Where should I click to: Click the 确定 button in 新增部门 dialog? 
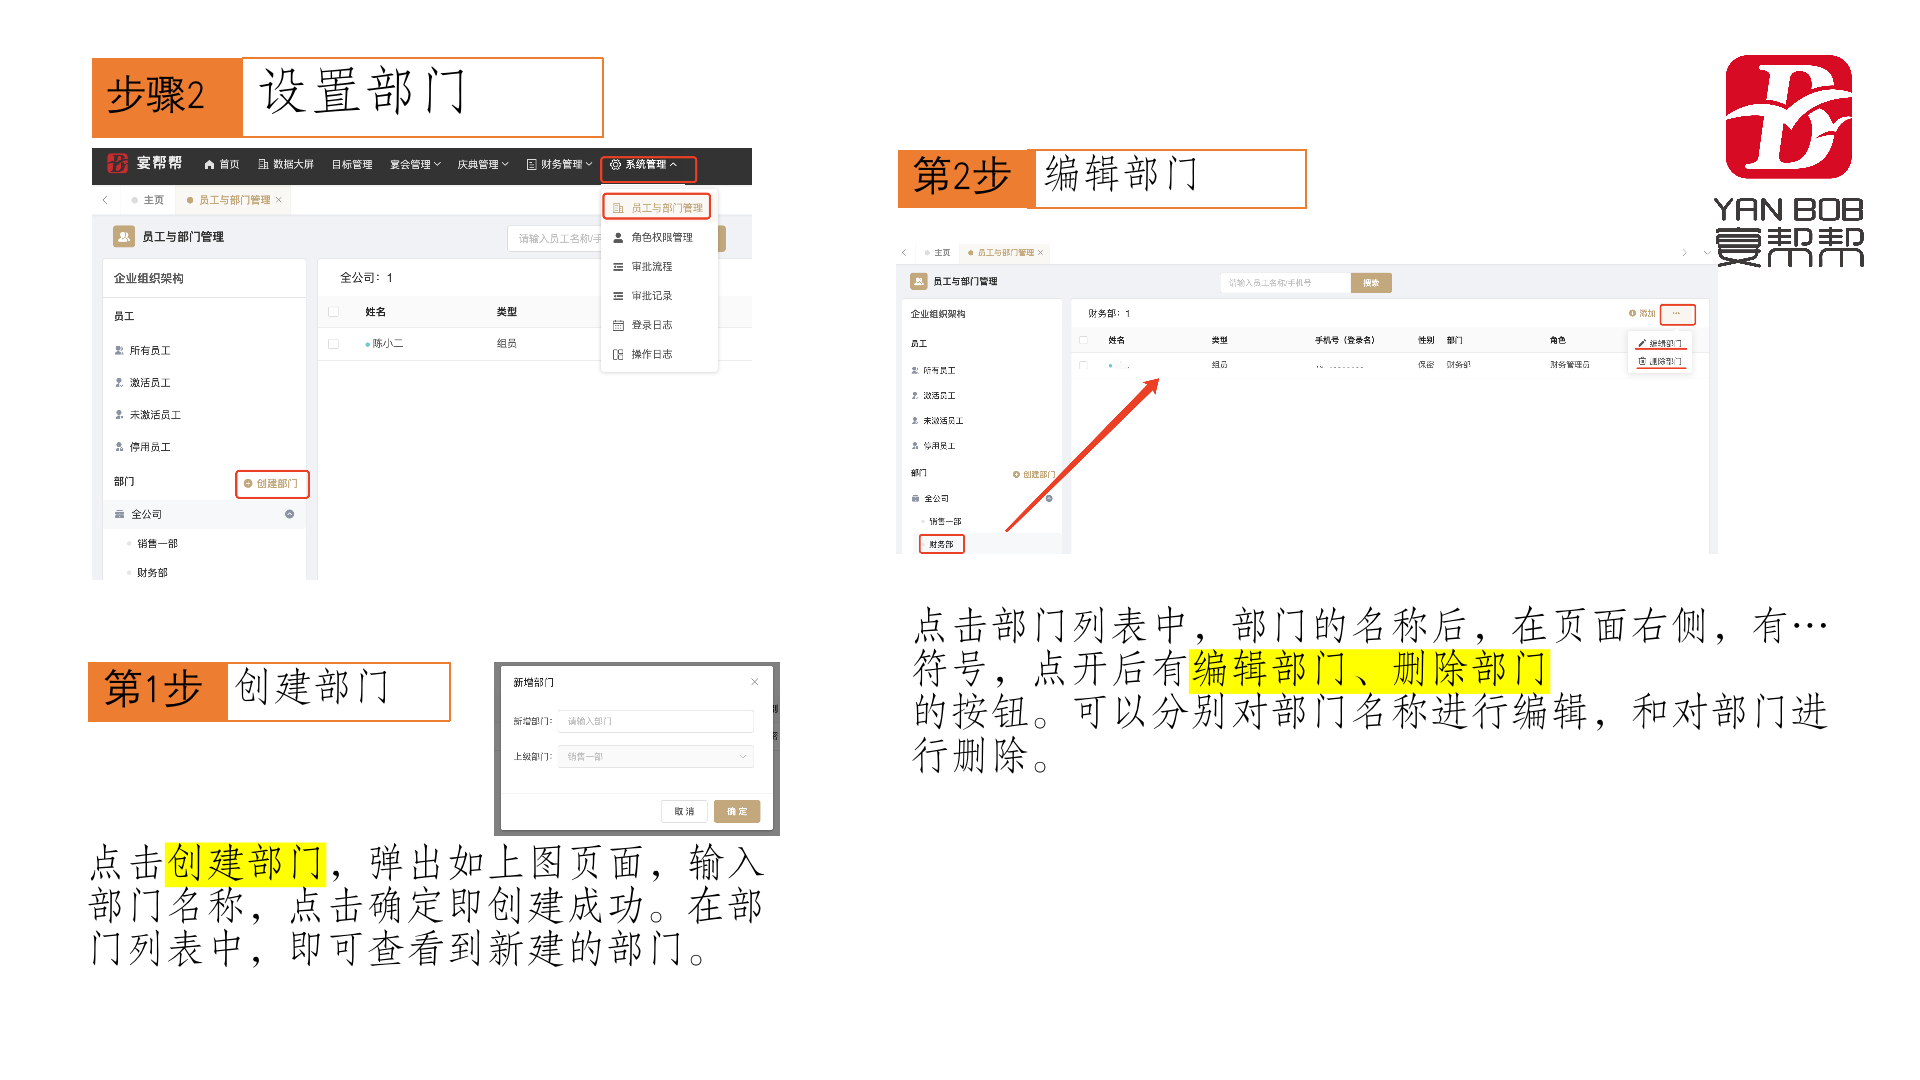pyautogui.click(x=737, y=812)
